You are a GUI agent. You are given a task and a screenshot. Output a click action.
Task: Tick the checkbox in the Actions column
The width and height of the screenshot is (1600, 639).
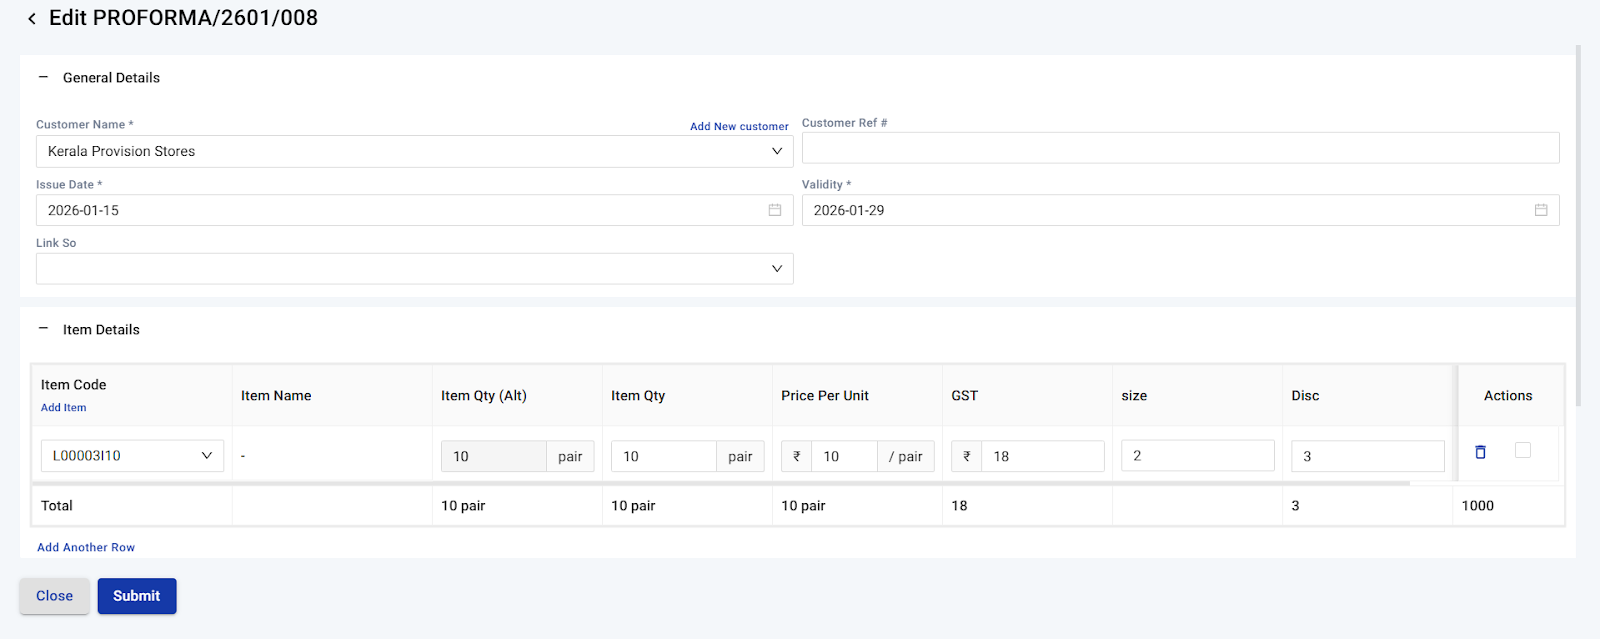click(1522, 451)
